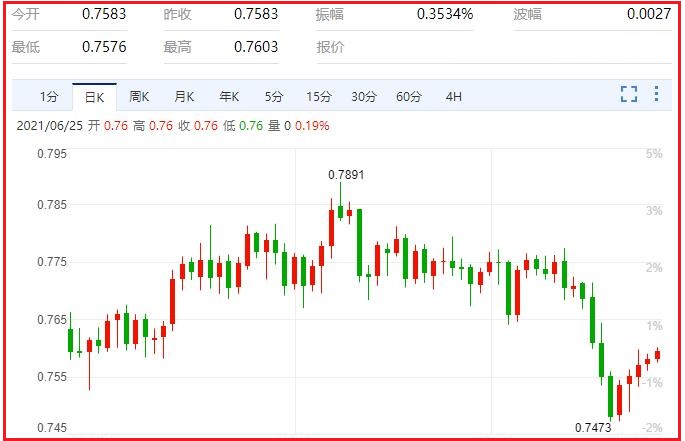
Task: Select the 15分 interval tab
Action: click(x=319, y=97)
